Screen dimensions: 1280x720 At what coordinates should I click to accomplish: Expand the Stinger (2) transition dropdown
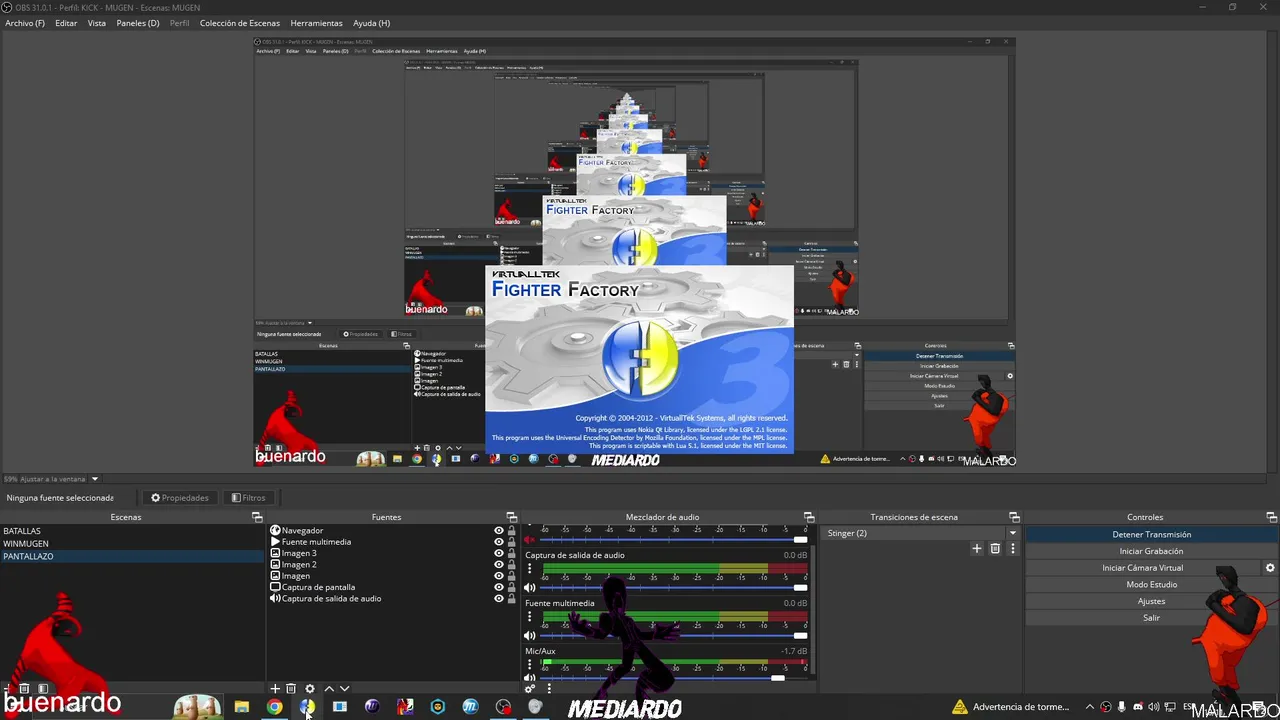click(x=1012, y=533)
